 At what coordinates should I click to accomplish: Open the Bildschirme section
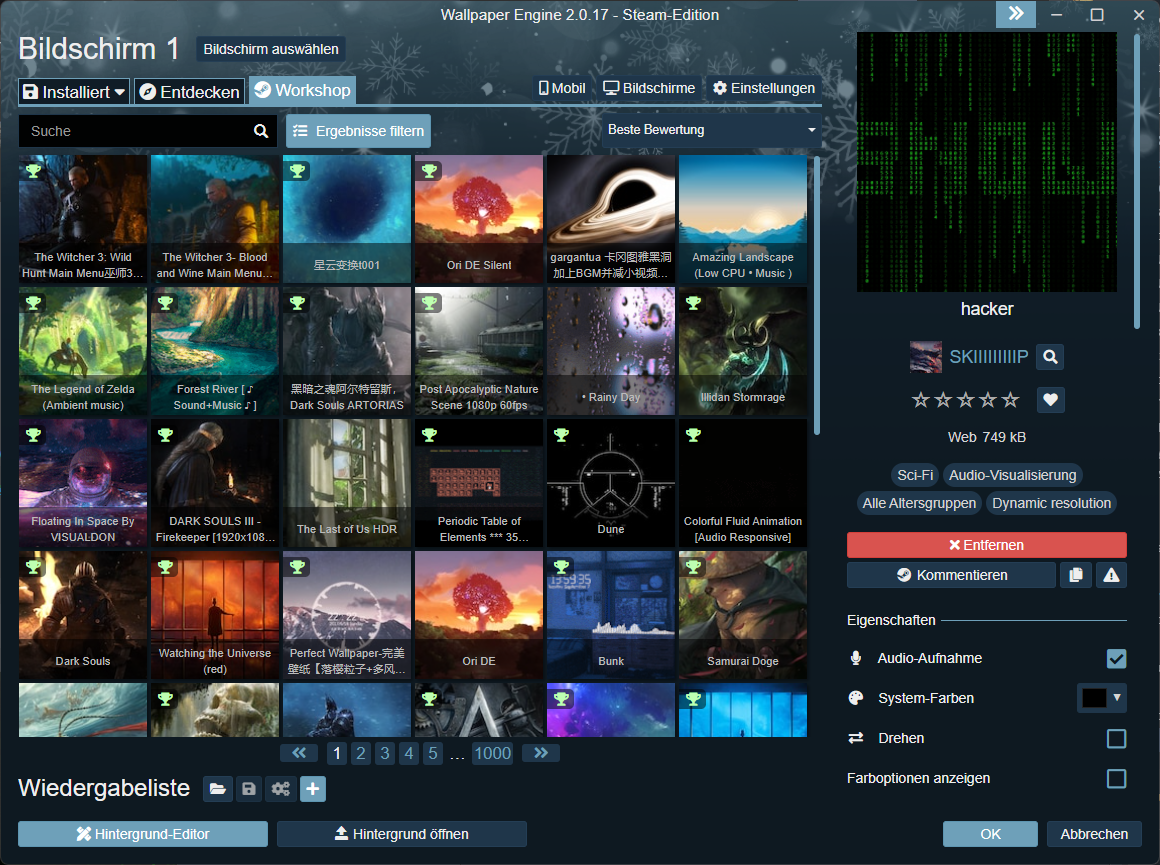pyautogui.click(x=649, y=88)
